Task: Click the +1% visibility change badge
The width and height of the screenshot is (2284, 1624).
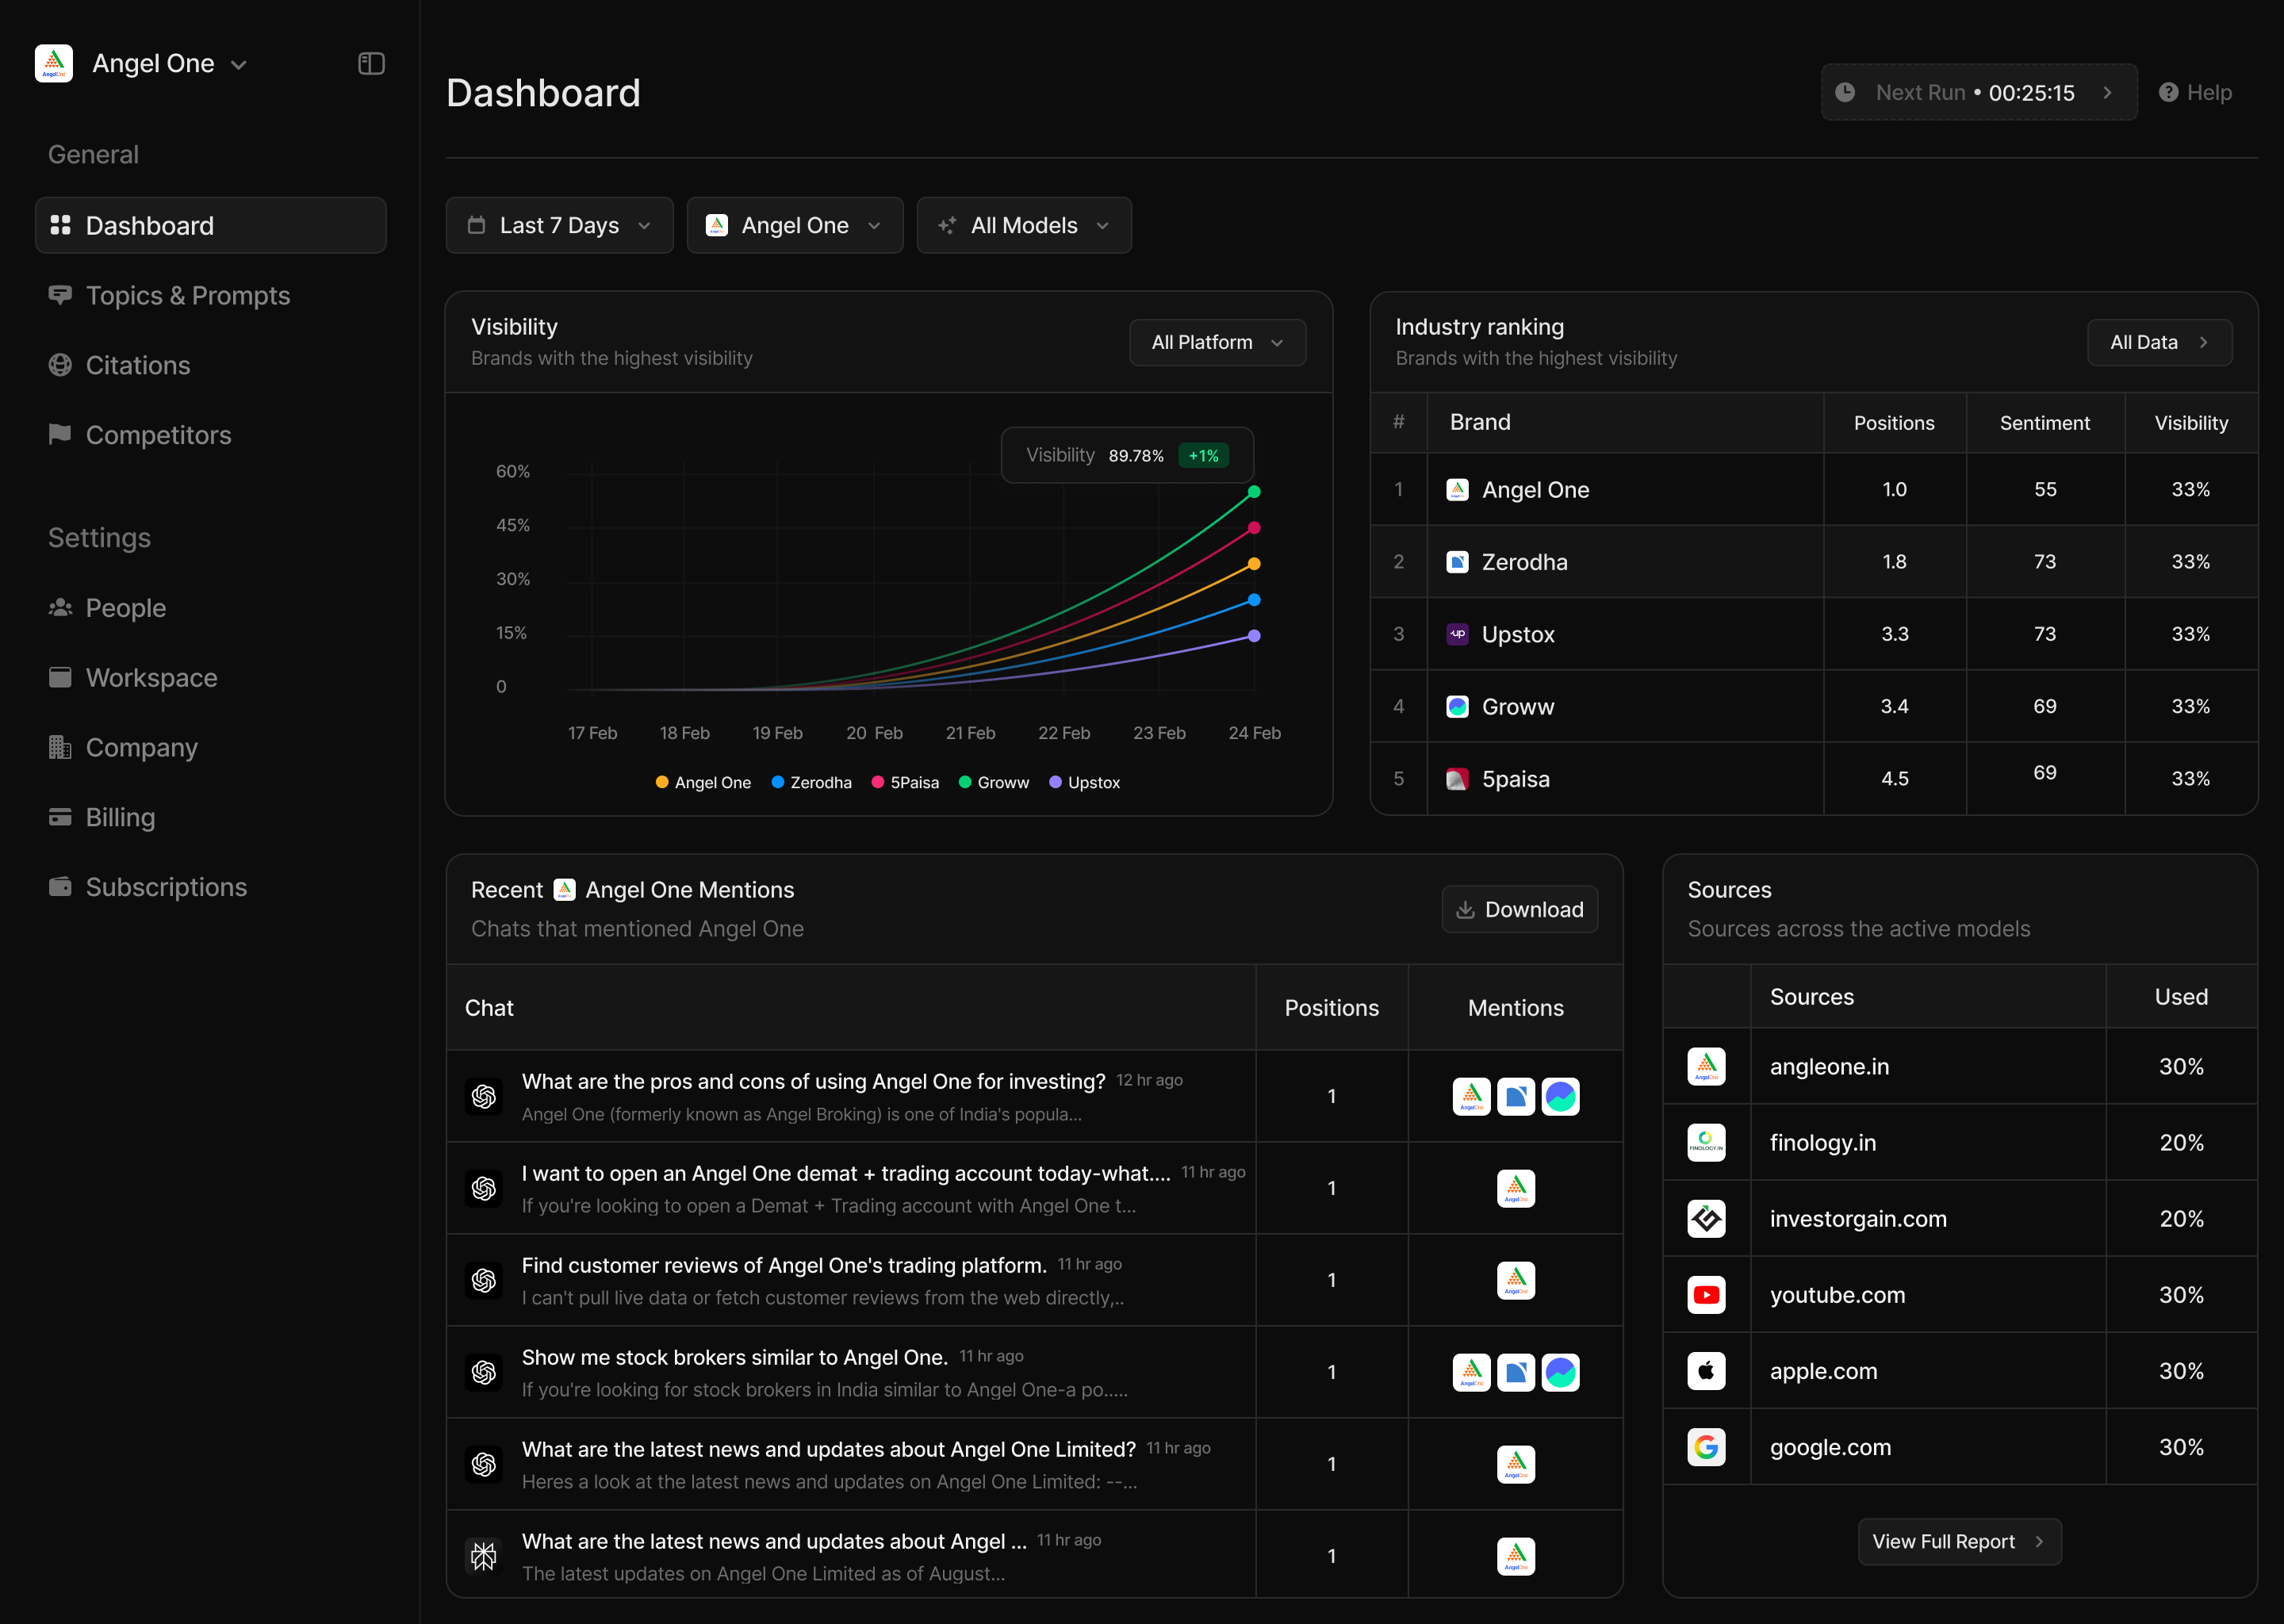Action: pos(1203,456)
